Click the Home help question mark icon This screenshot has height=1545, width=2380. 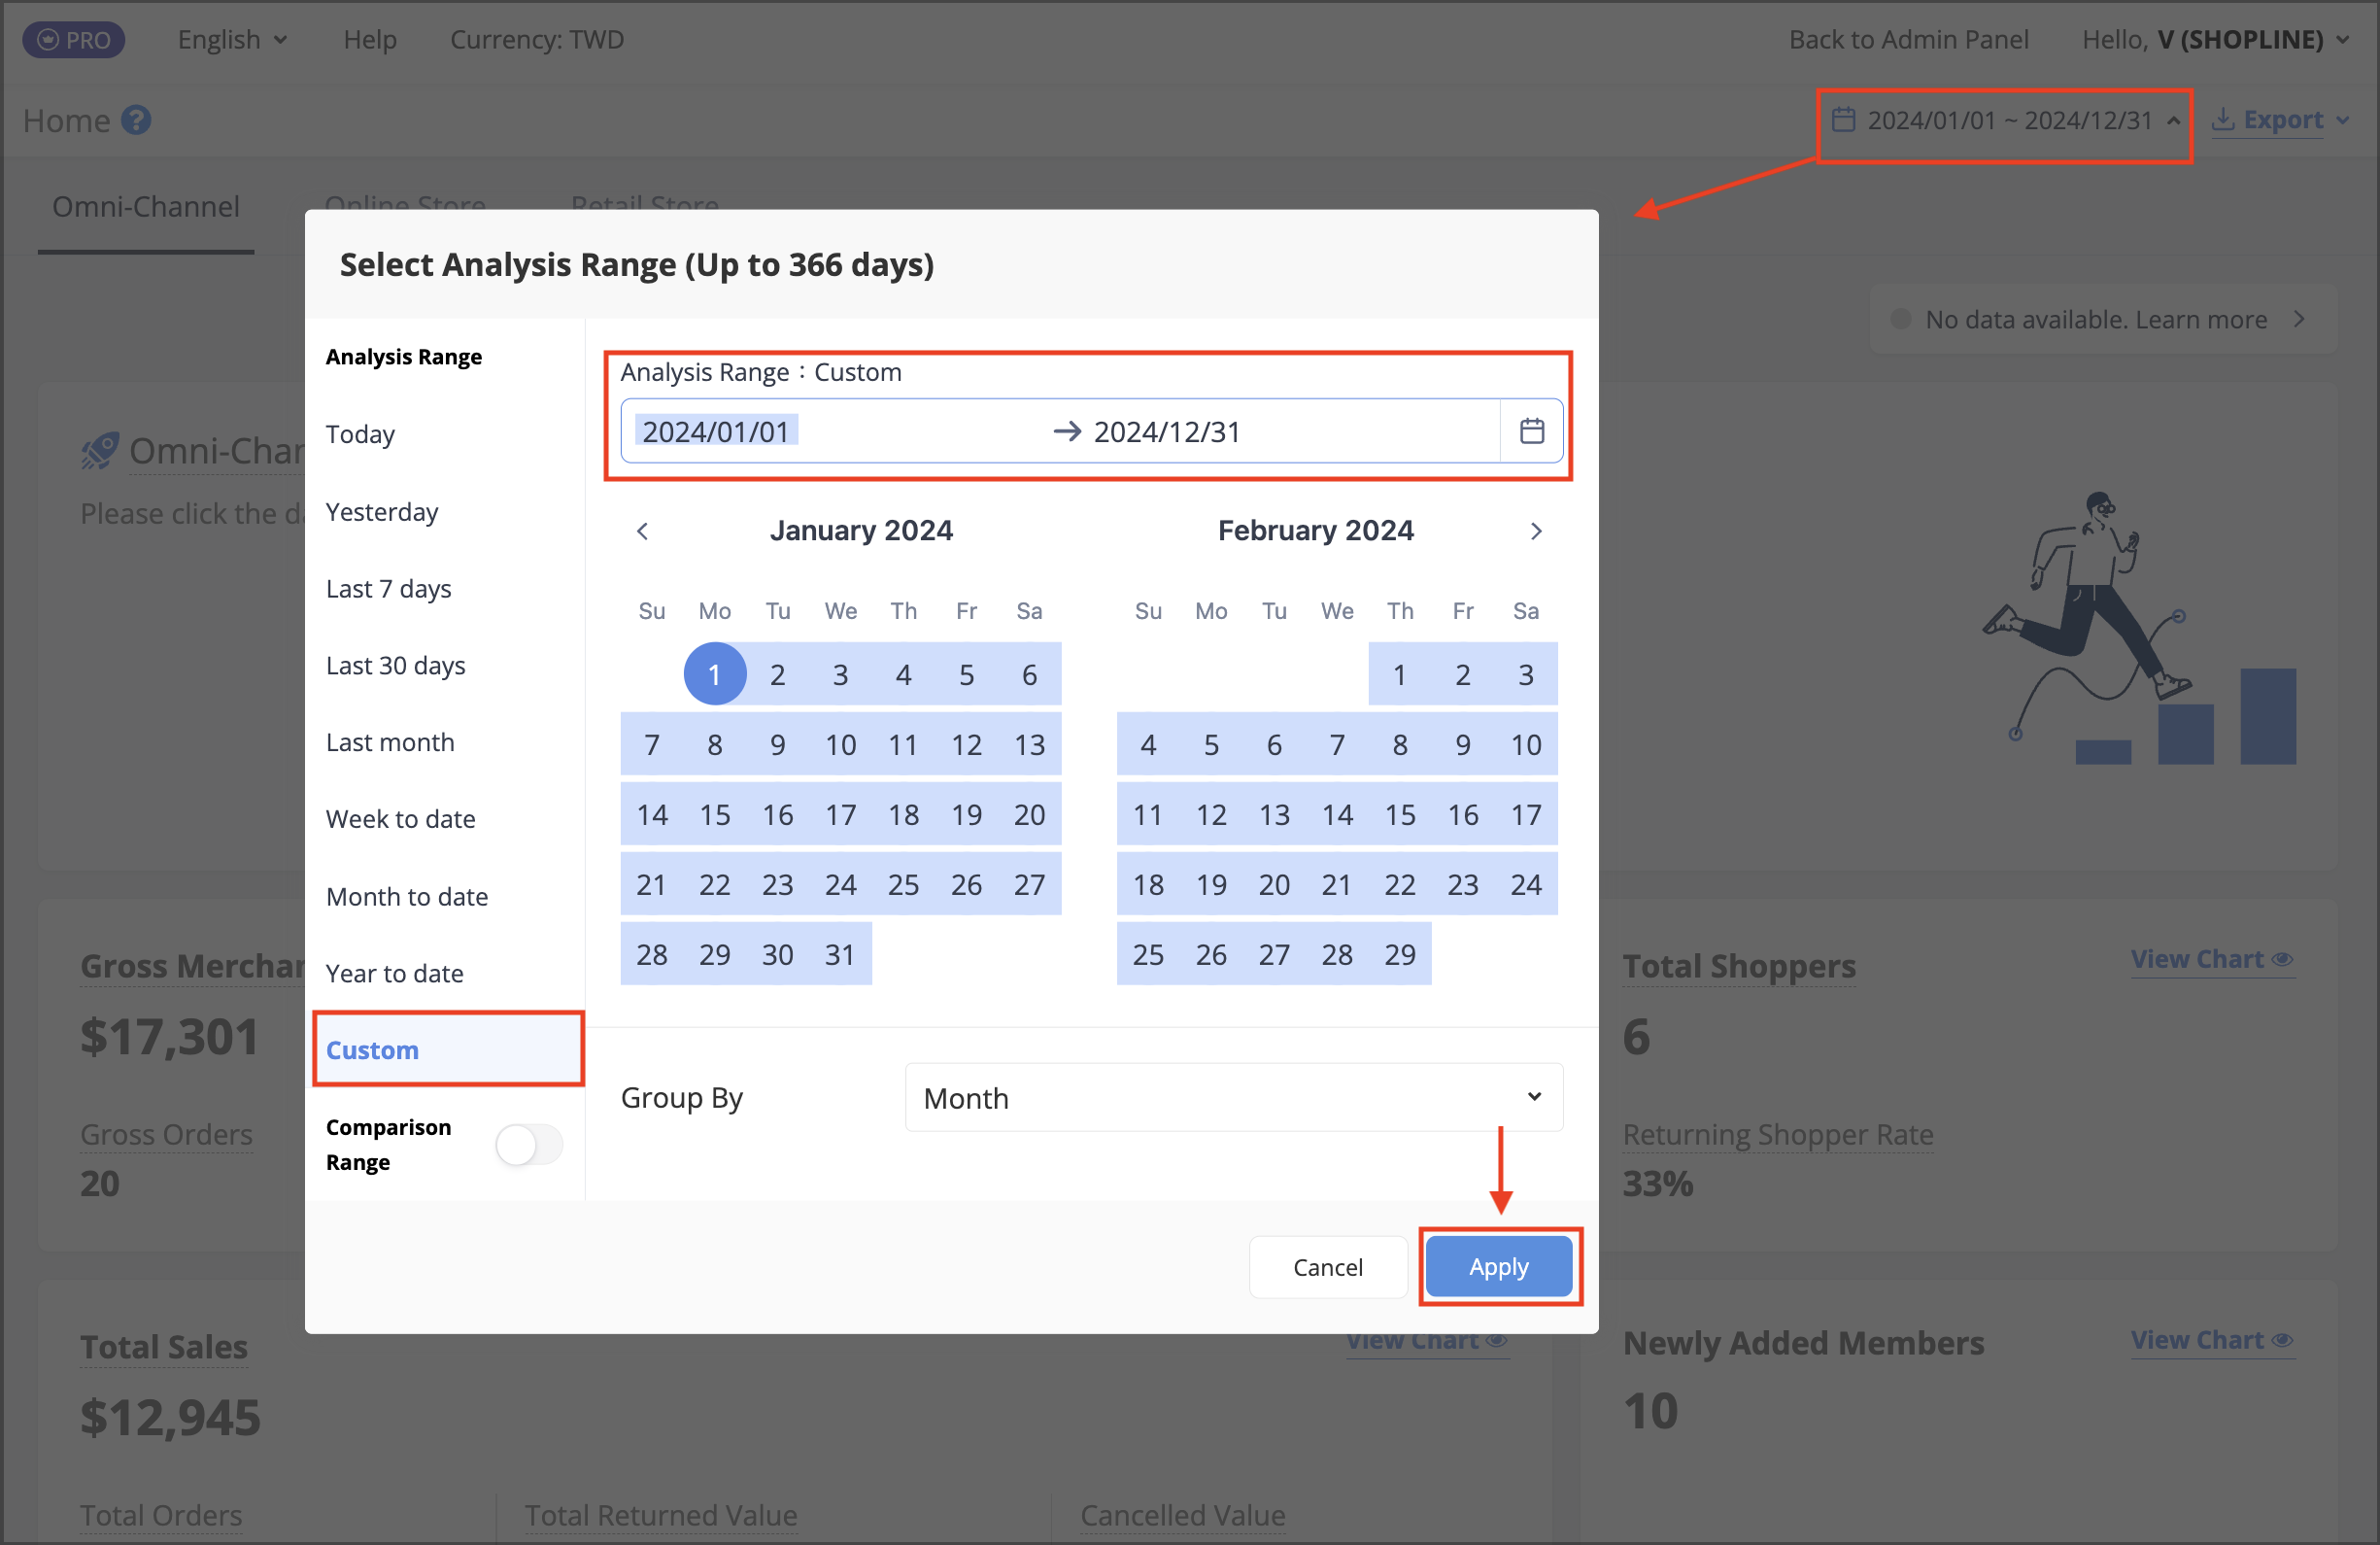136,120
